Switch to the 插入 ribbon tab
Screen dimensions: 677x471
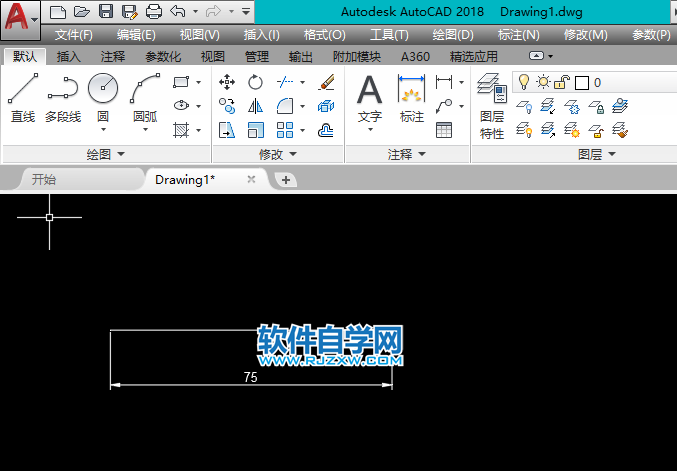tap(69, 57)
